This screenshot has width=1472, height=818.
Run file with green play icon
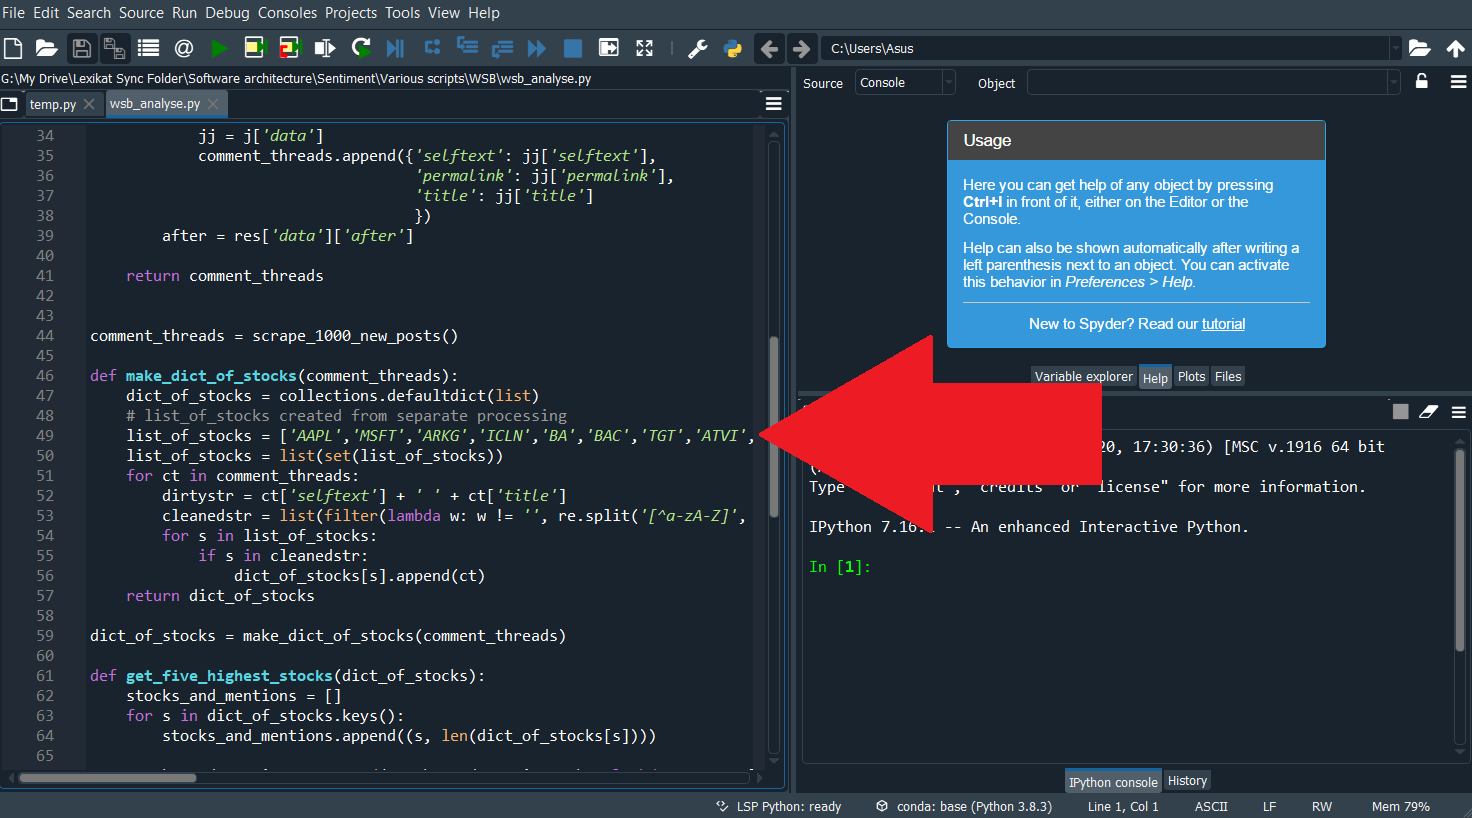219,48
